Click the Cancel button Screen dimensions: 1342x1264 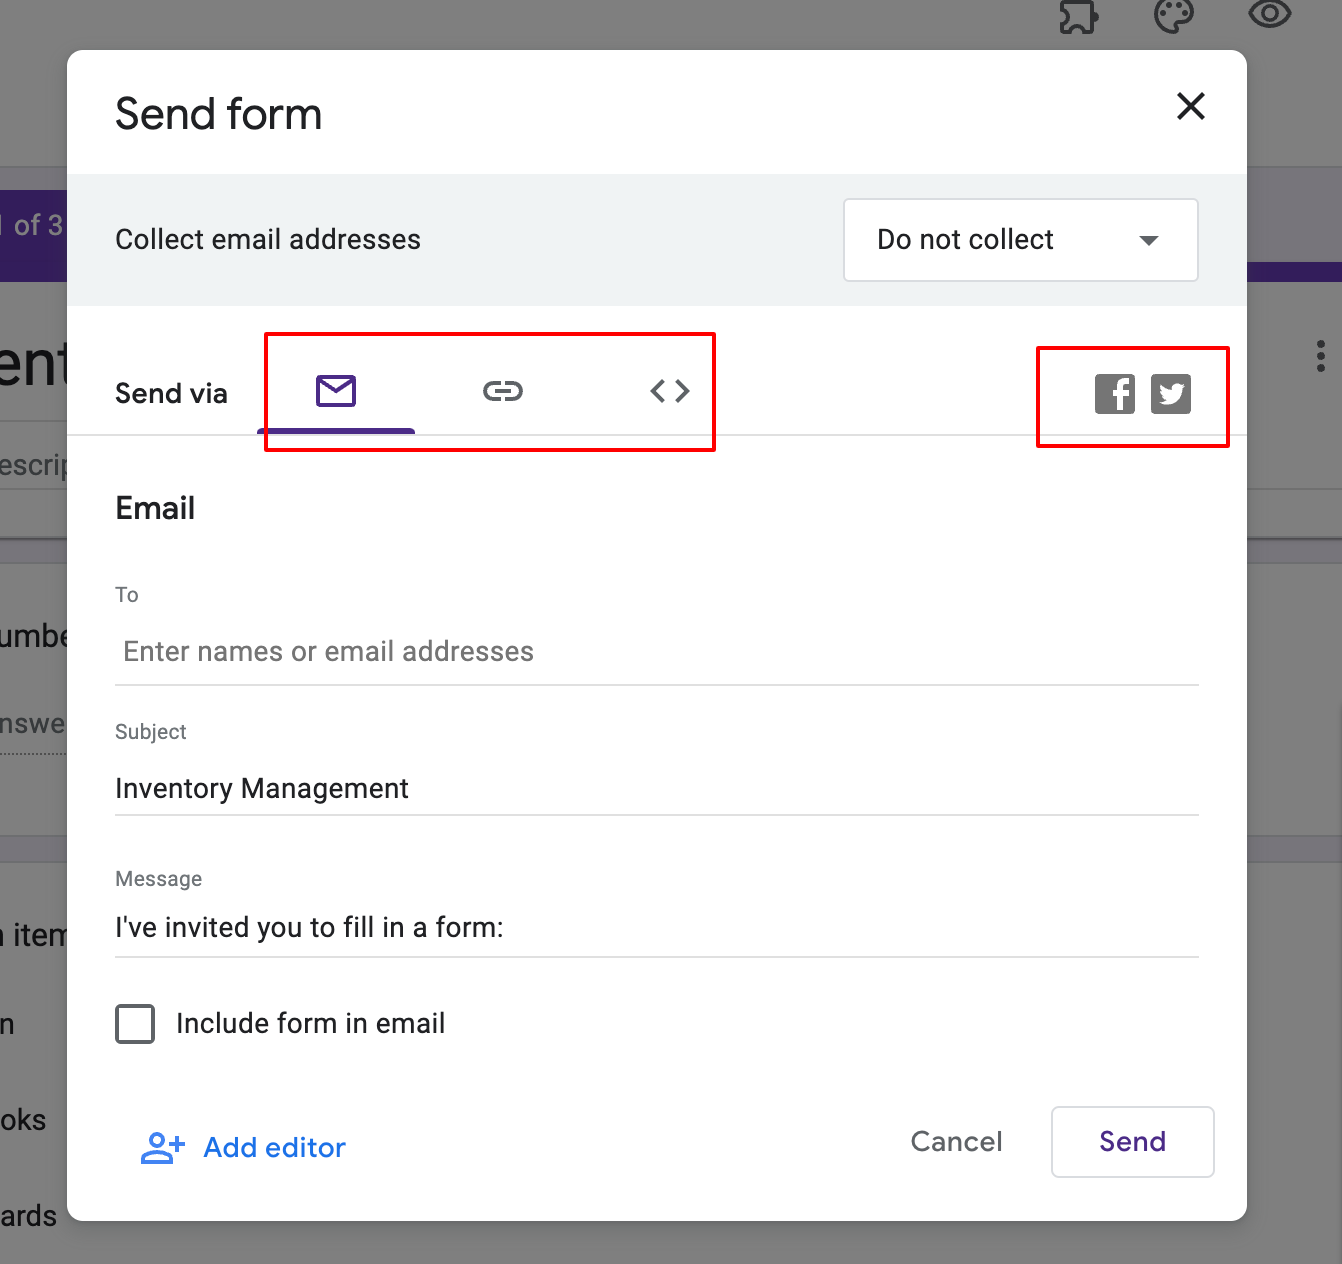[956, 1142]
